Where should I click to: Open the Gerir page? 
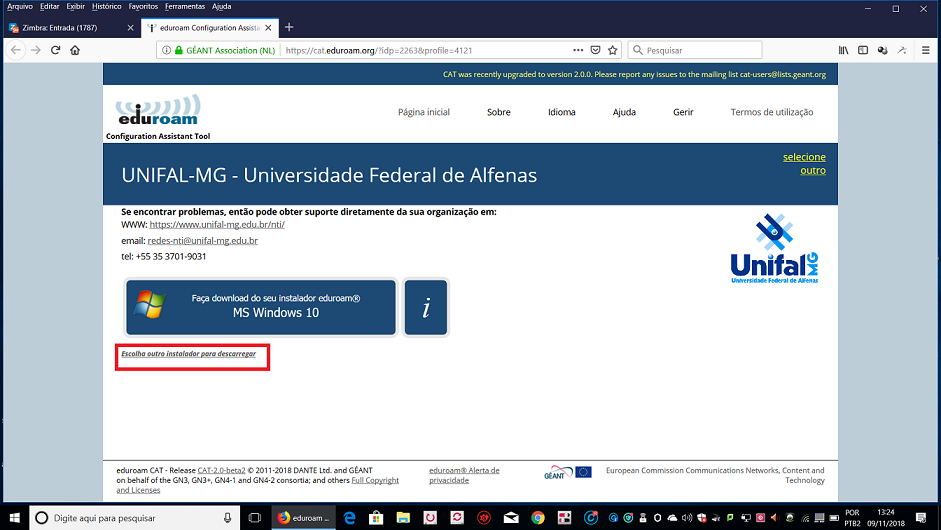pyautogui.click(x=683, y=112)
